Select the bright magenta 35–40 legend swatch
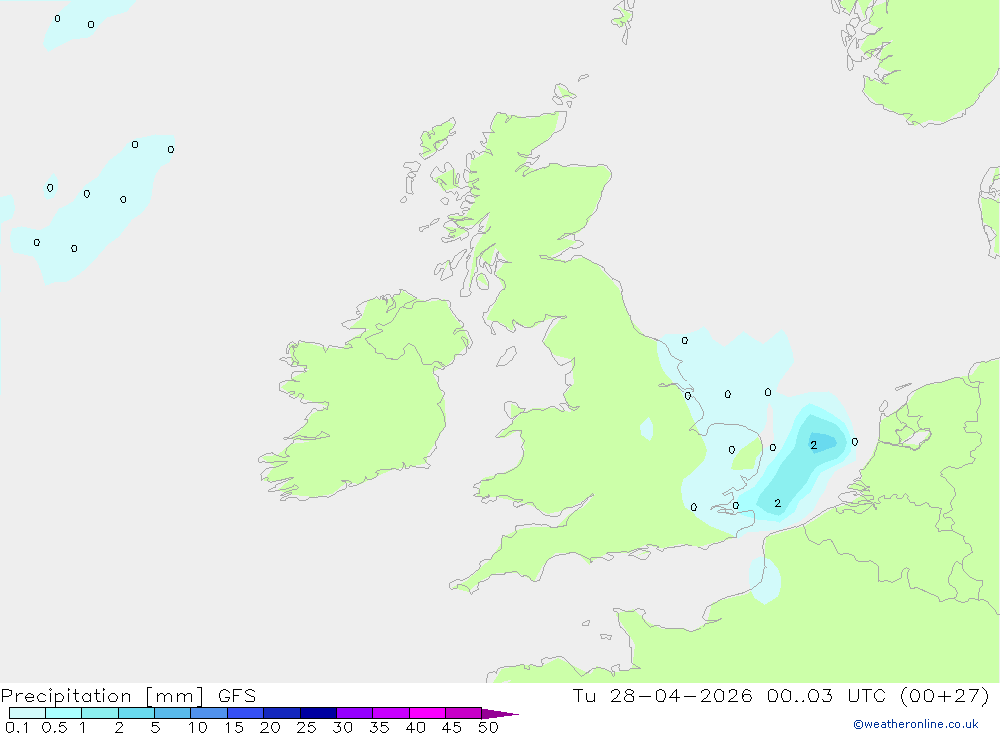Screen dimensions: 1000x733 pos(427,713)
